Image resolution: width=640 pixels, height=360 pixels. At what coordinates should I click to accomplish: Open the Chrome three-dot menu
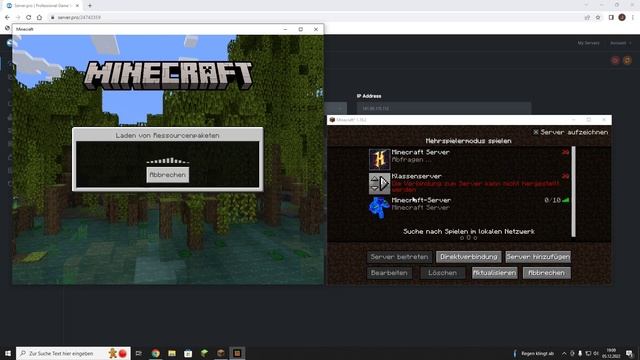coord(633,18)
